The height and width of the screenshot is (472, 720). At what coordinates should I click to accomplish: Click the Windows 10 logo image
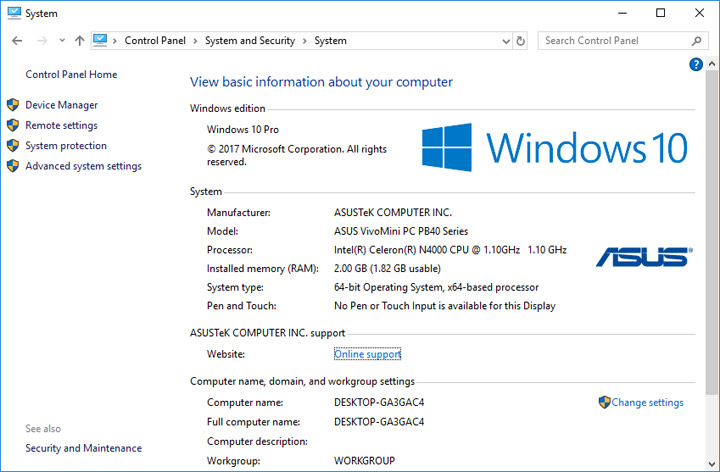click(554, 147)
